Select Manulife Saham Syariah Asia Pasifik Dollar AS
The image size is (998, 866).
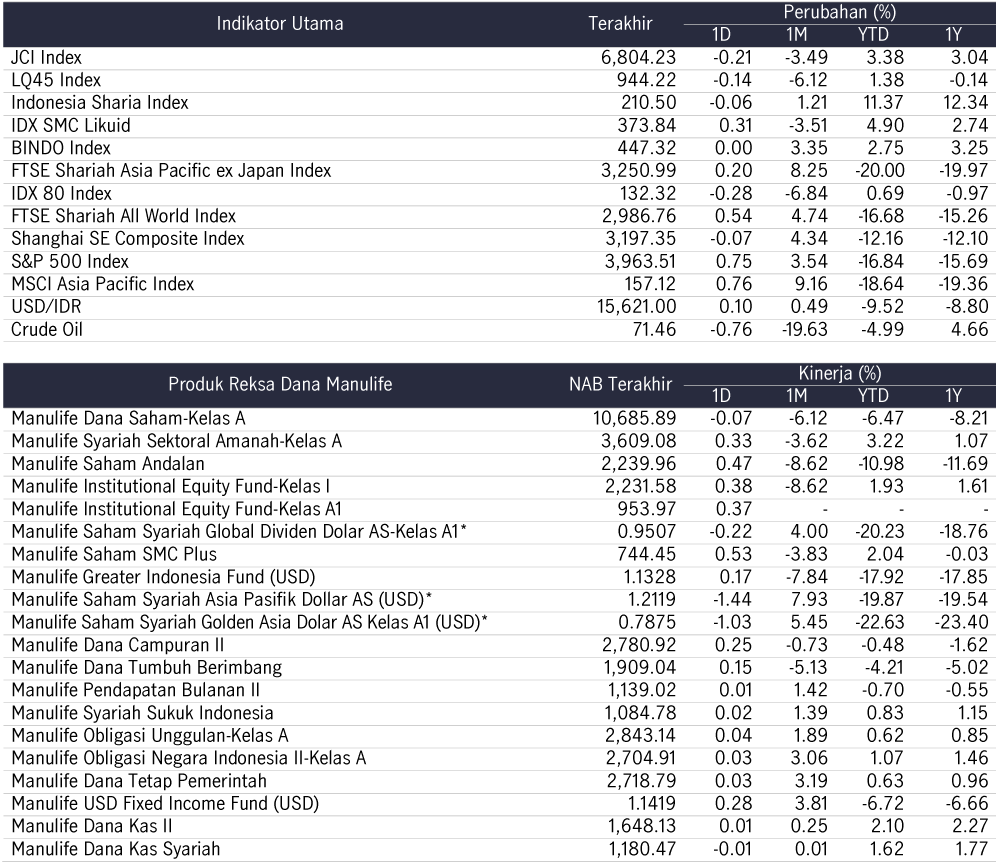222,599
